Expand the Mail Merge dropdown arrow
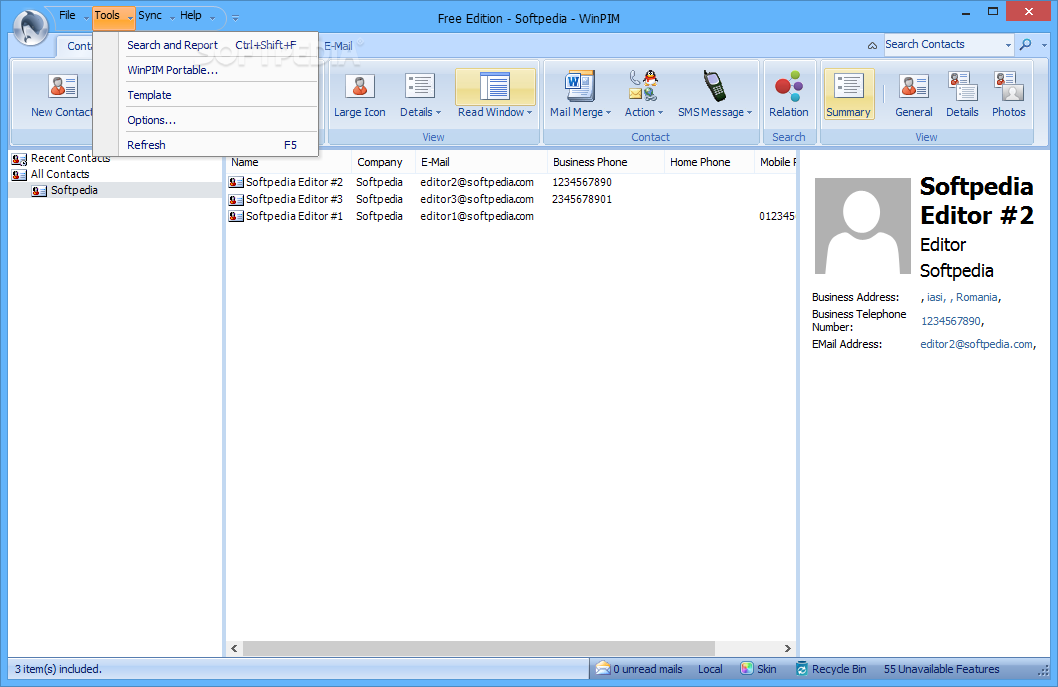This screenshot has height=687, width=1058. (609, 113)
